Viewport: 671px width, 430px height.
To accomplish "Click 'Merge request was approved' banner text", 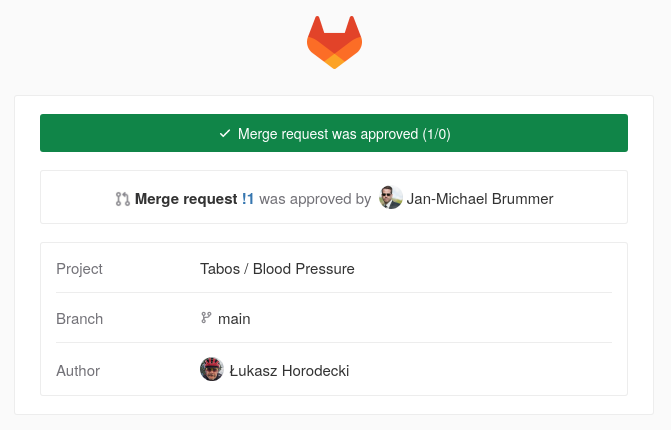I will tap(328, 134).
